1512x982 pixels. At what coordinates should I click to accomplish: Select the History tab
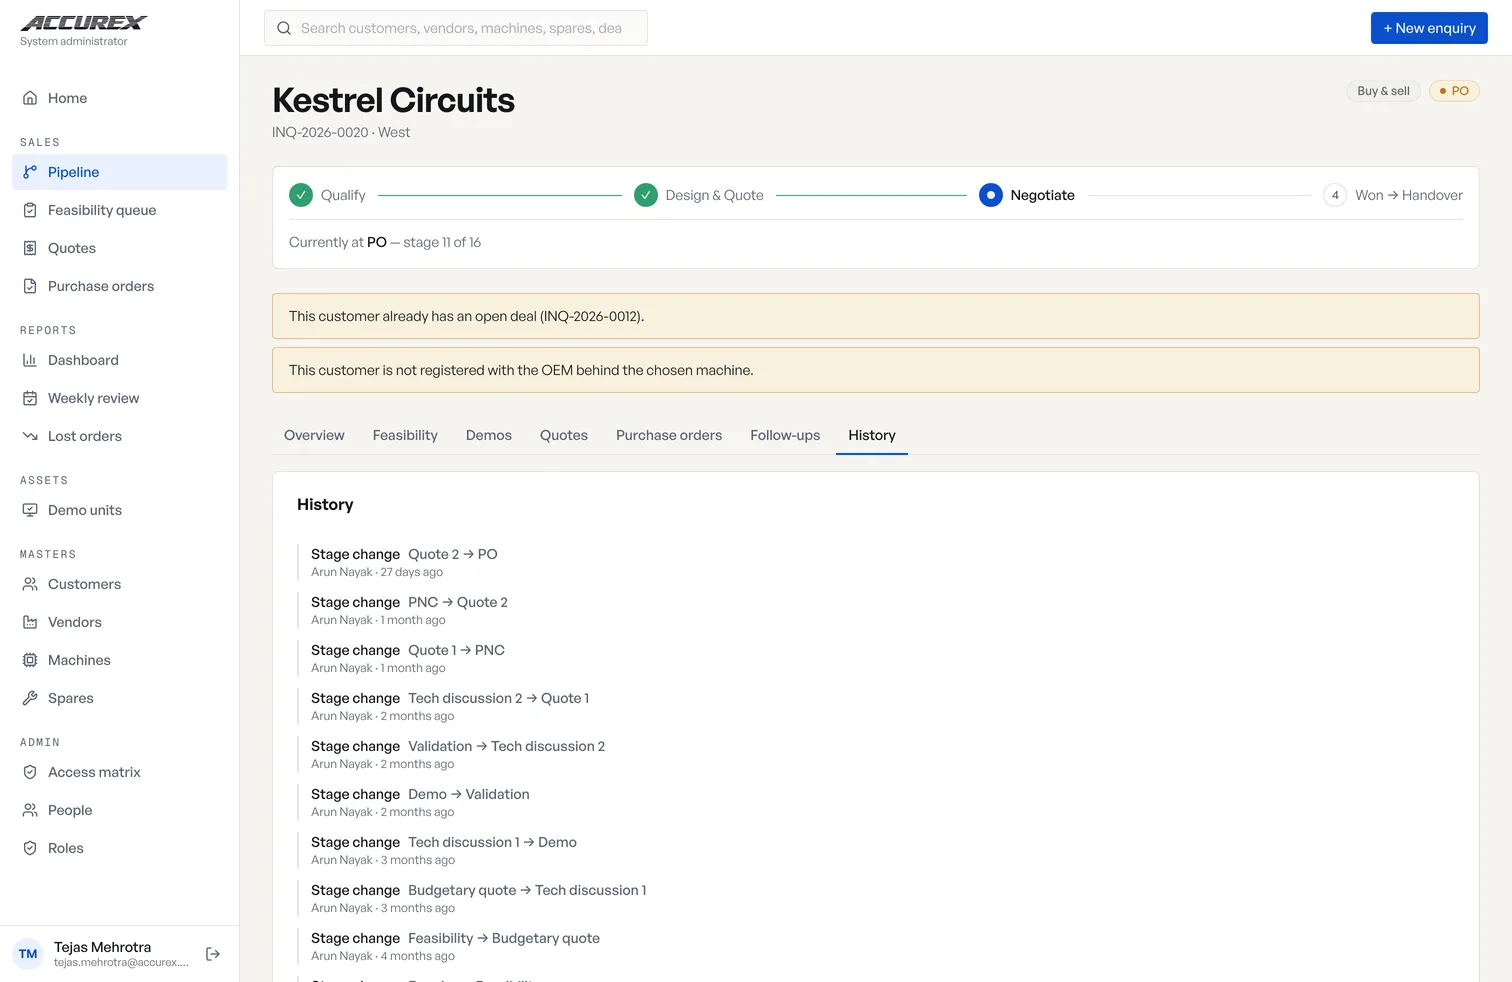click(872, 435)
